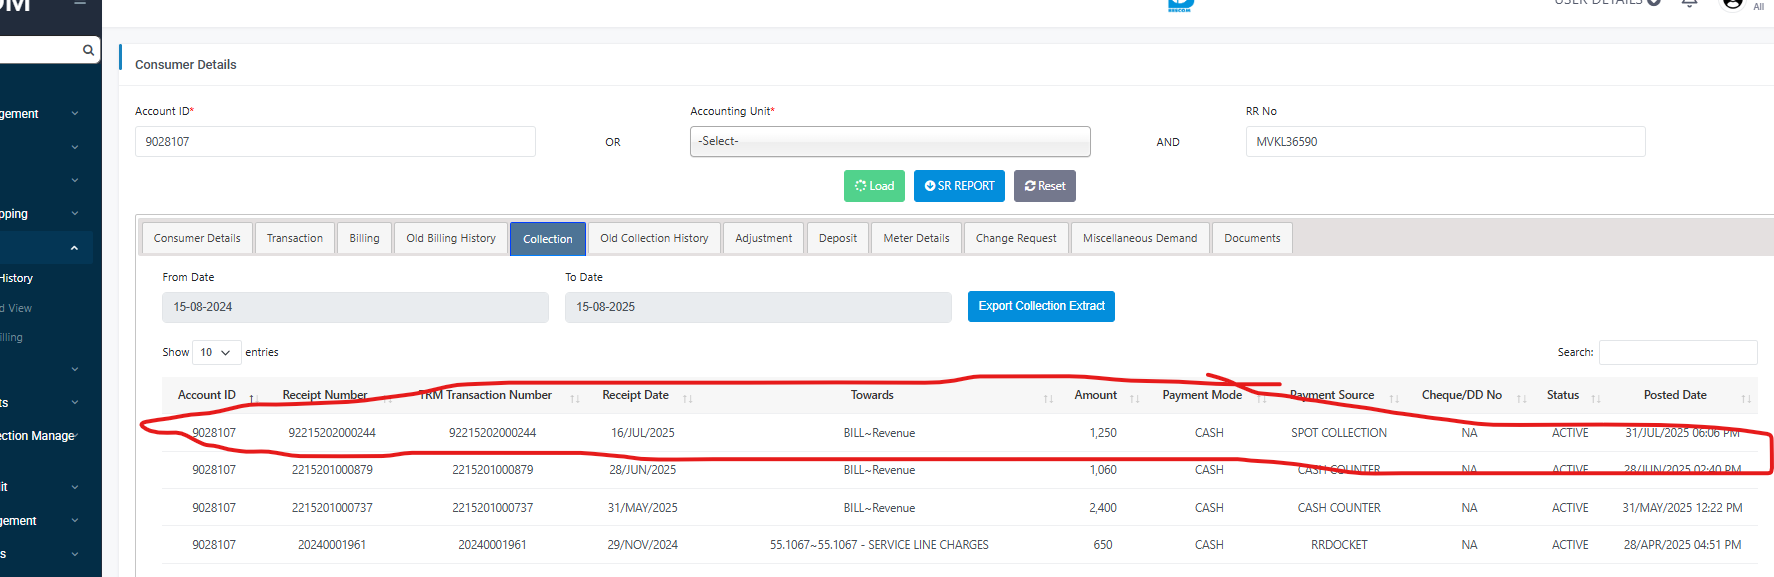This screenshot has height=577, width=1774.
Task: Switch to Old Collection History tab
Action: [654, 239]
